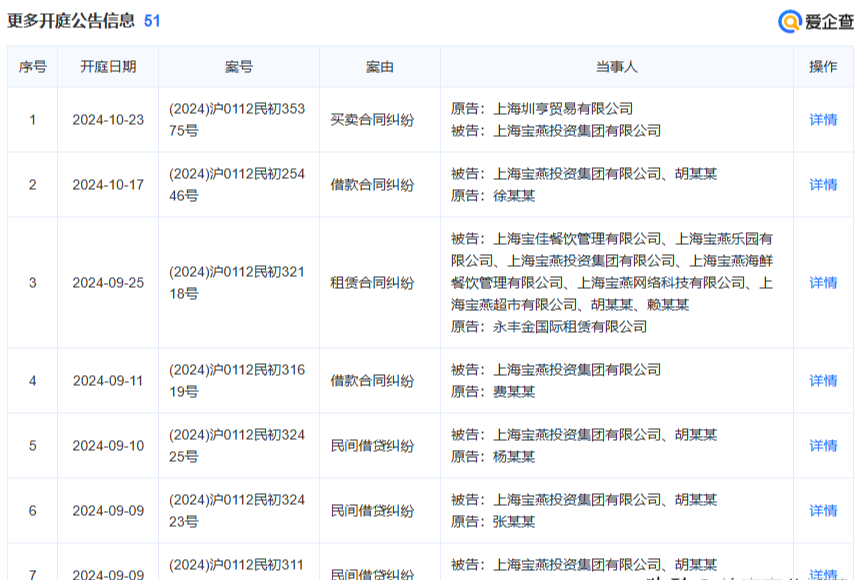
Task: Click 借款合同纠纷 in row 4
Action: pos(372,380)
